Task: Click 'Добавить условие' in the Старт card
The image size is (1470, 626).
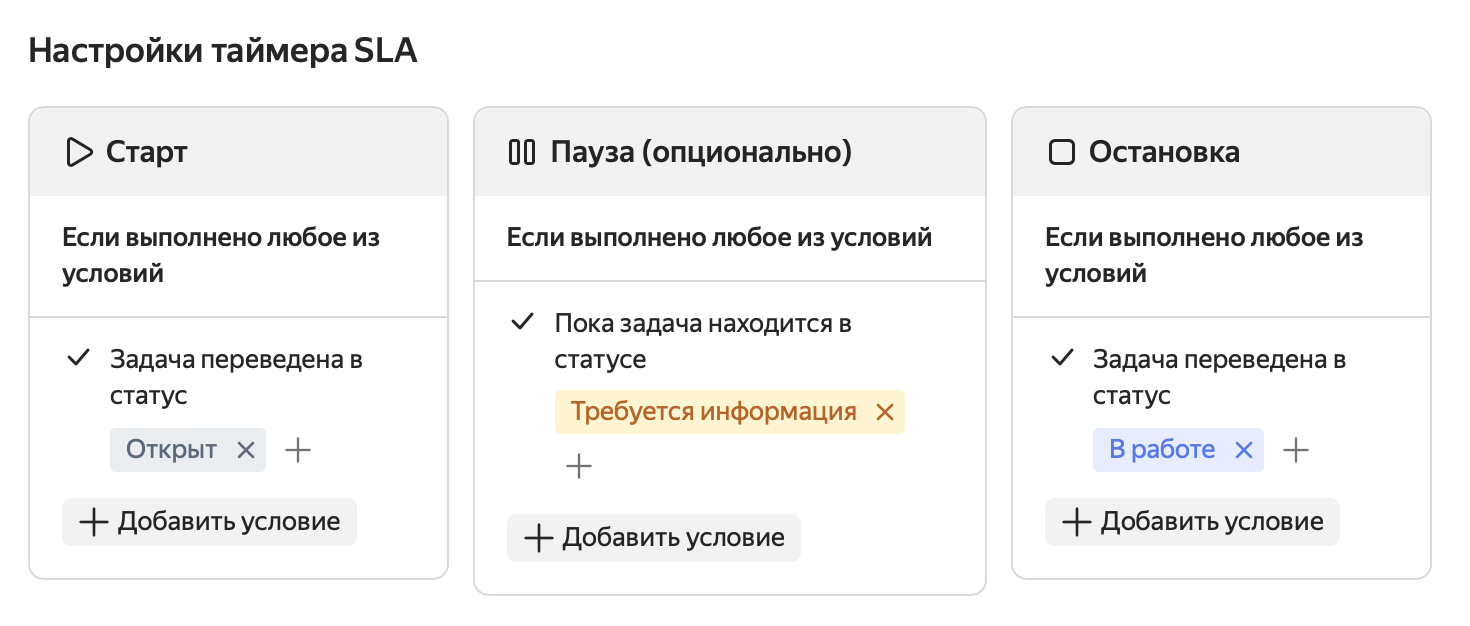Action: (x=209, y=521)
